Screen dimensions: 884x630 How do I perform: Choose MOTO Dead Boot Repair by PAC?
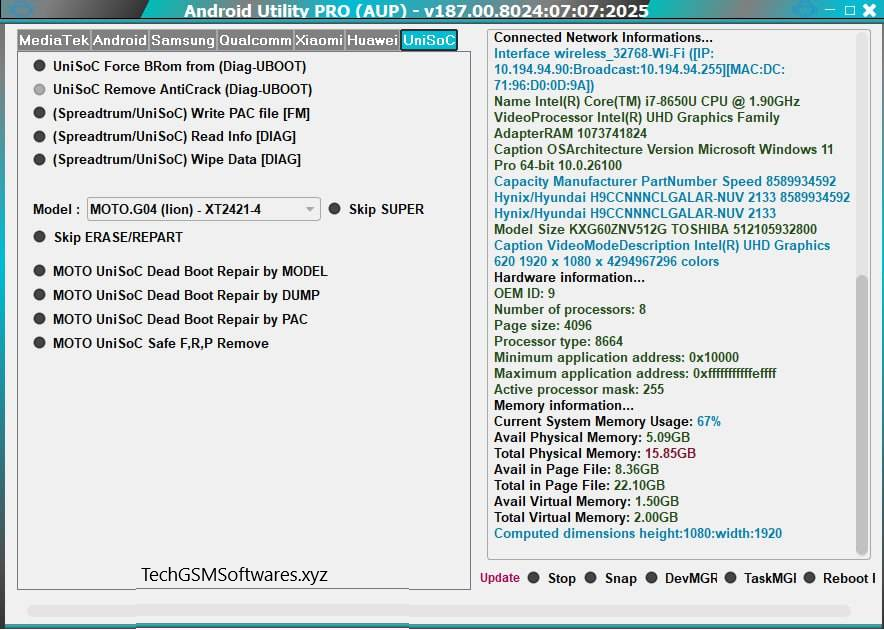171,319
